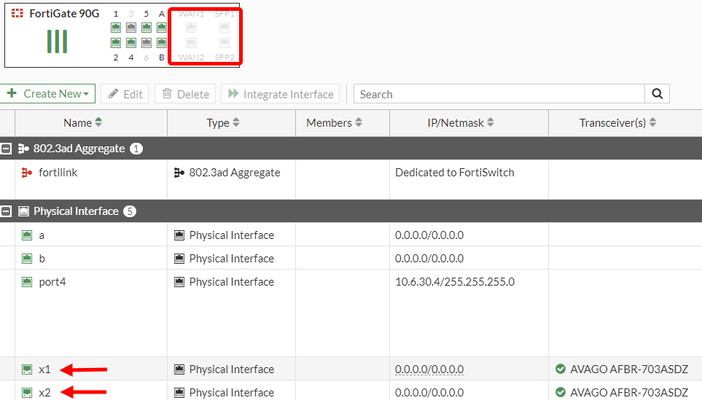Click the Delete button

click(x=185, y=94)
